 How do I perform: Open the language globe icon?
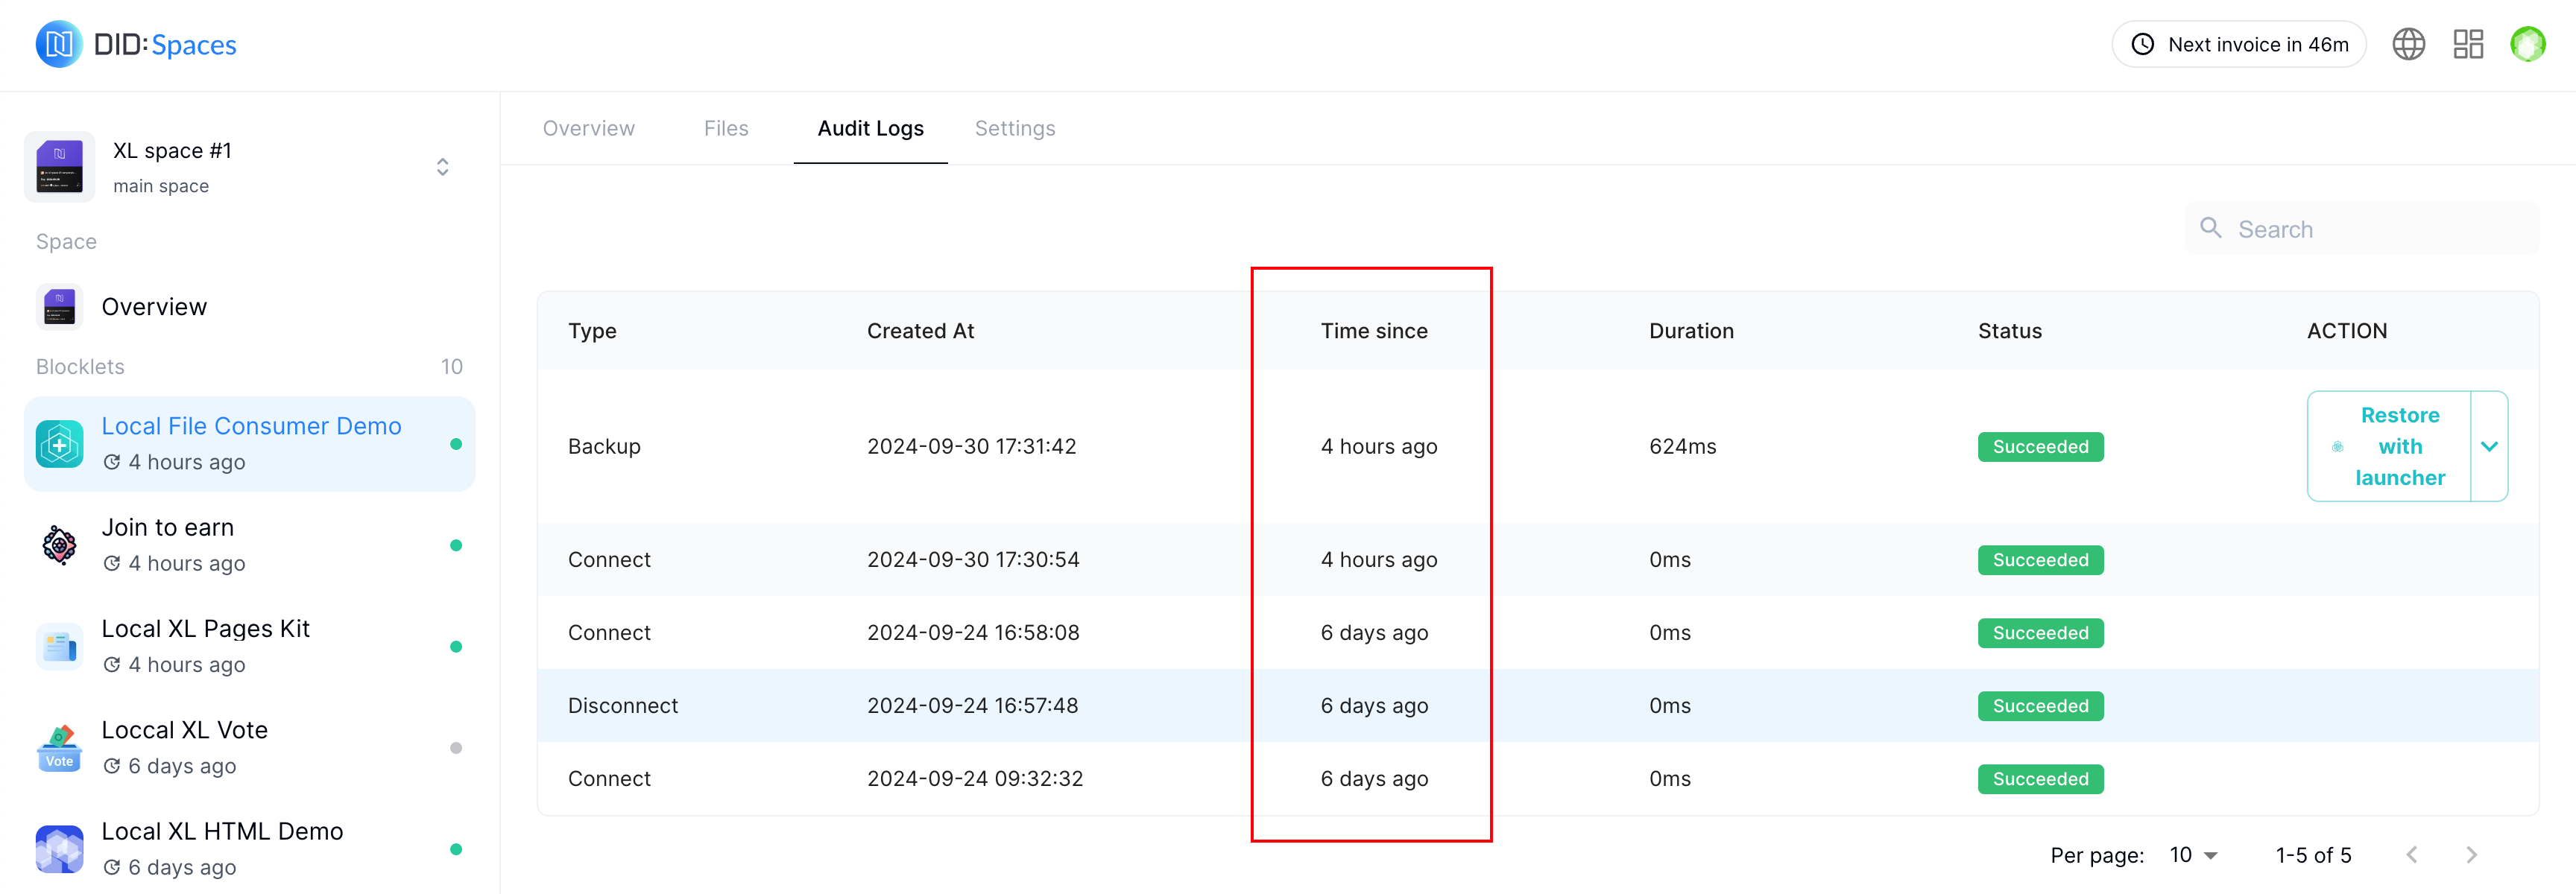pyautogui.click(x=2408, y=44)
